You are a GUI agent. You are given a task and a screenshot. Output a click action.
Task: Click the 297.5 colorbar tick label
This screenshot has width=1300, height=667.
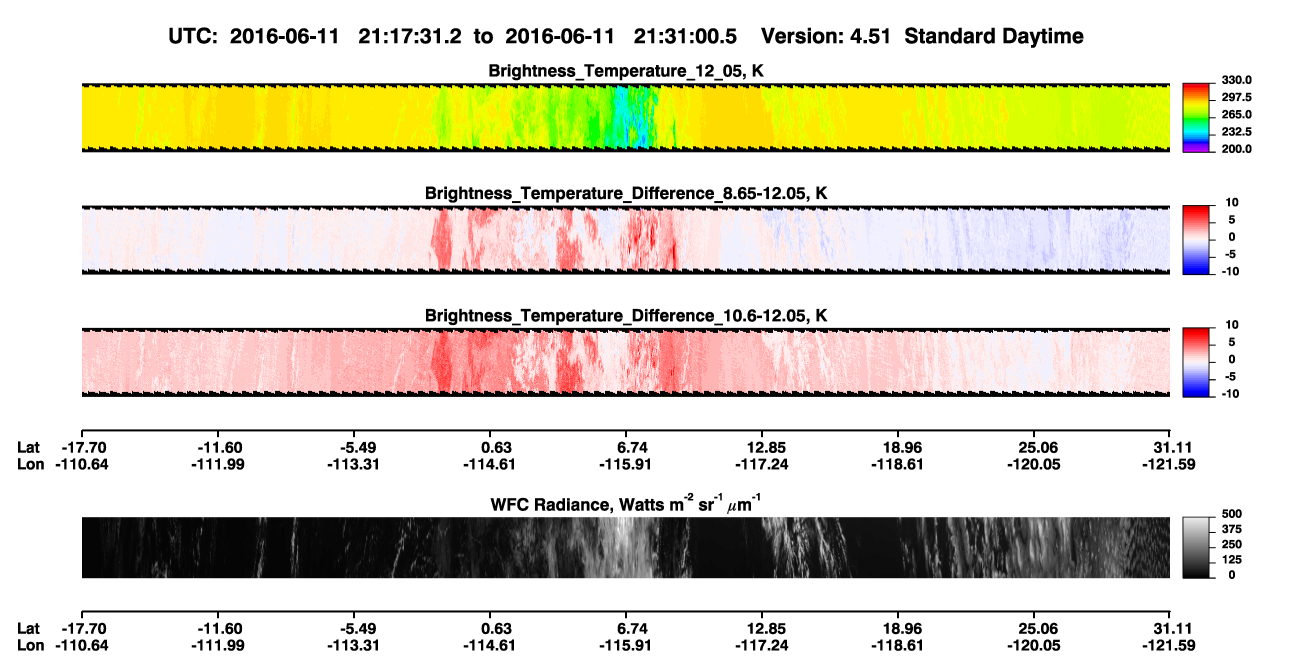[1236, 97]
